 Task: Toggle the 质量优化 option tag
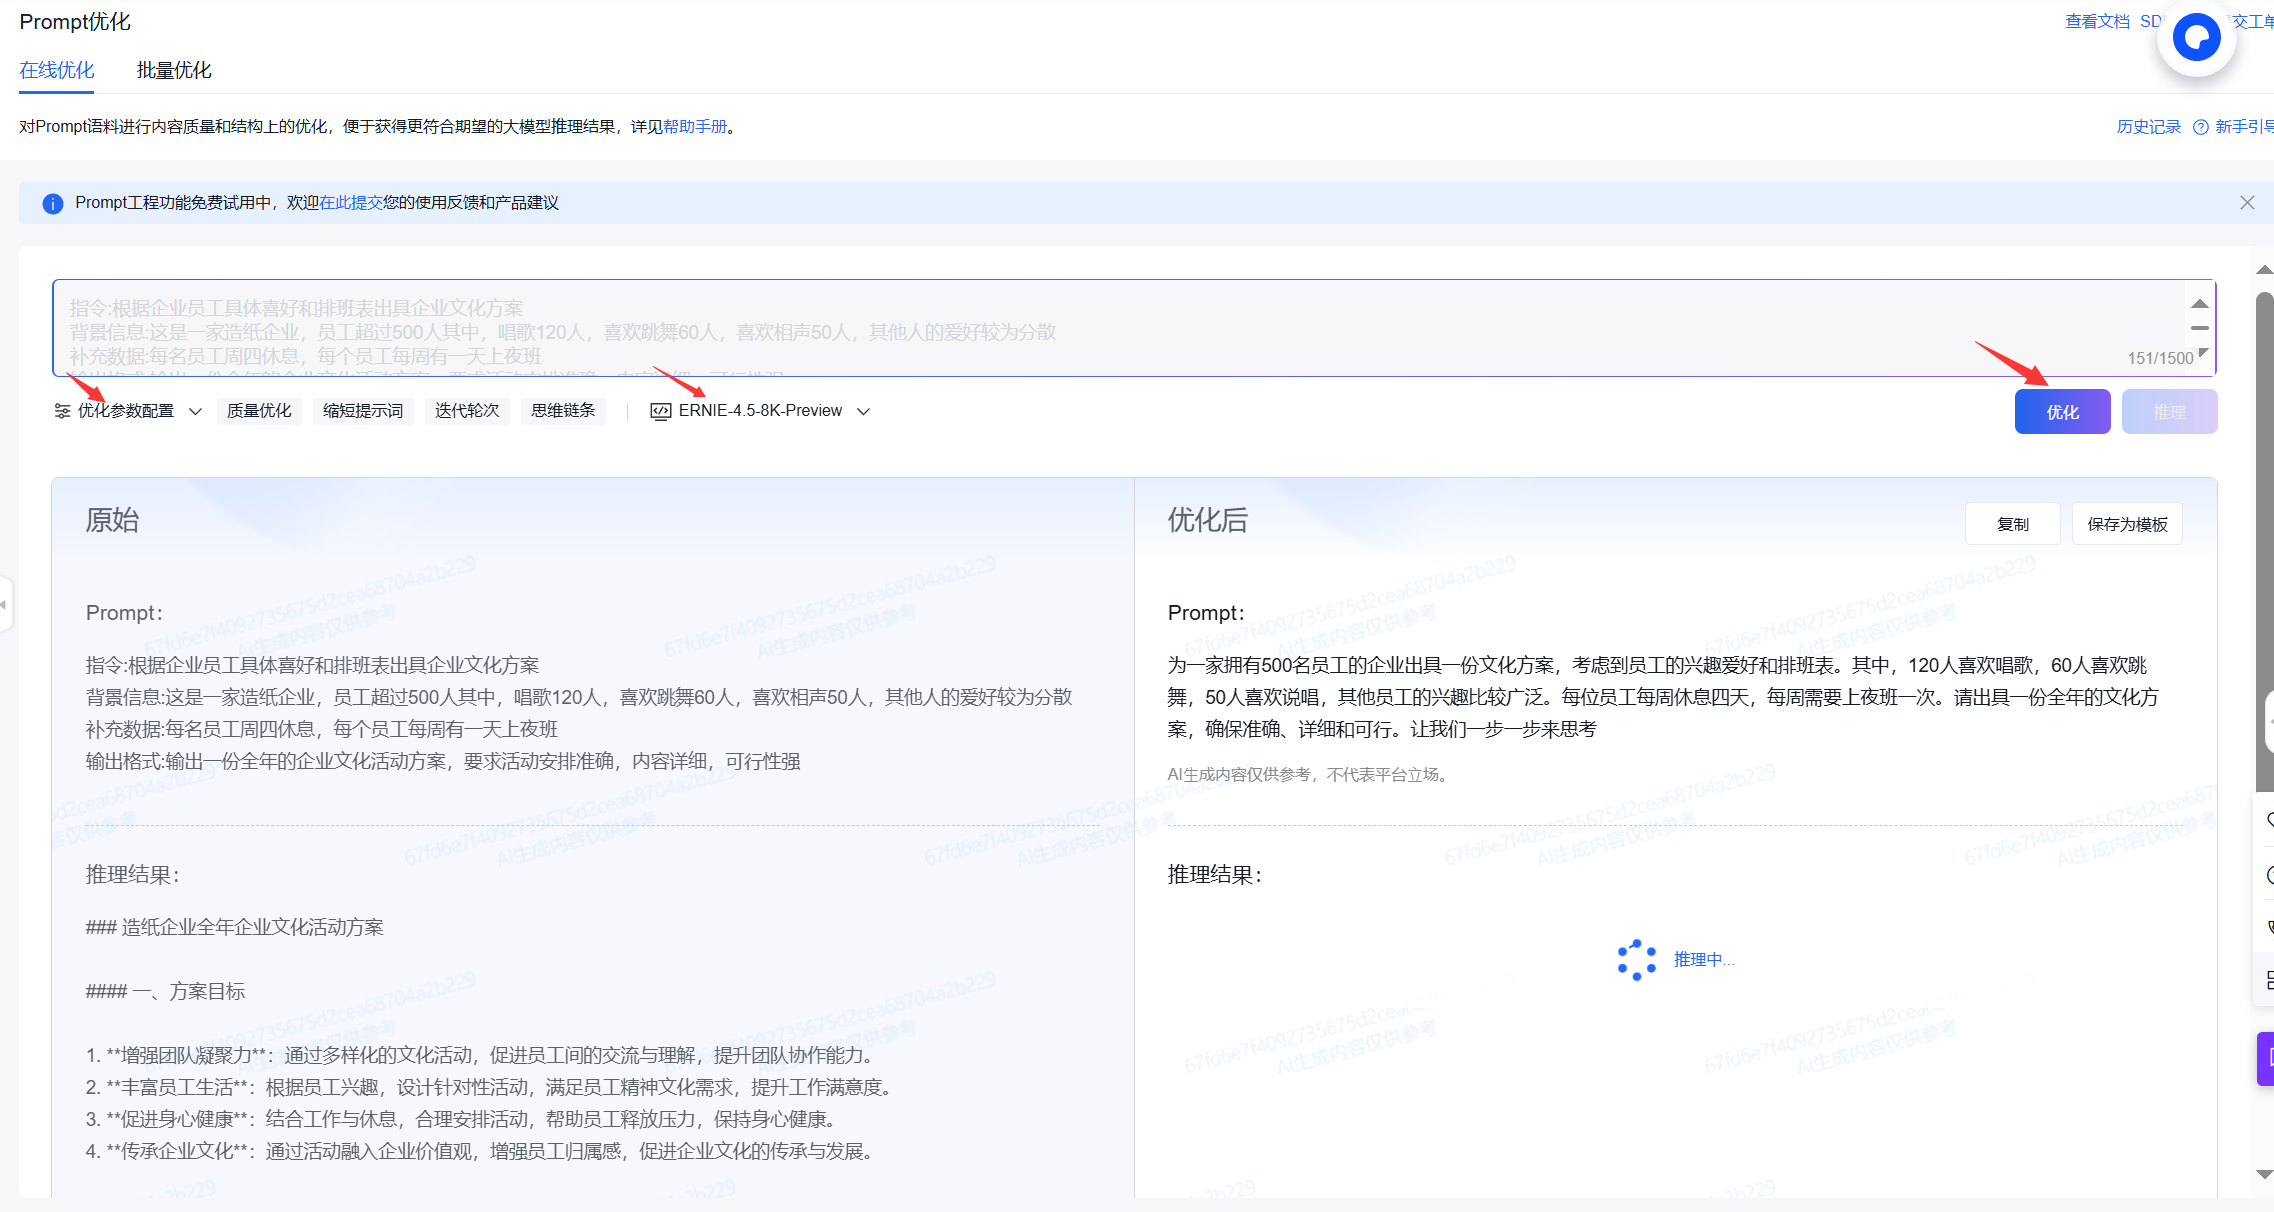(259, 411)
